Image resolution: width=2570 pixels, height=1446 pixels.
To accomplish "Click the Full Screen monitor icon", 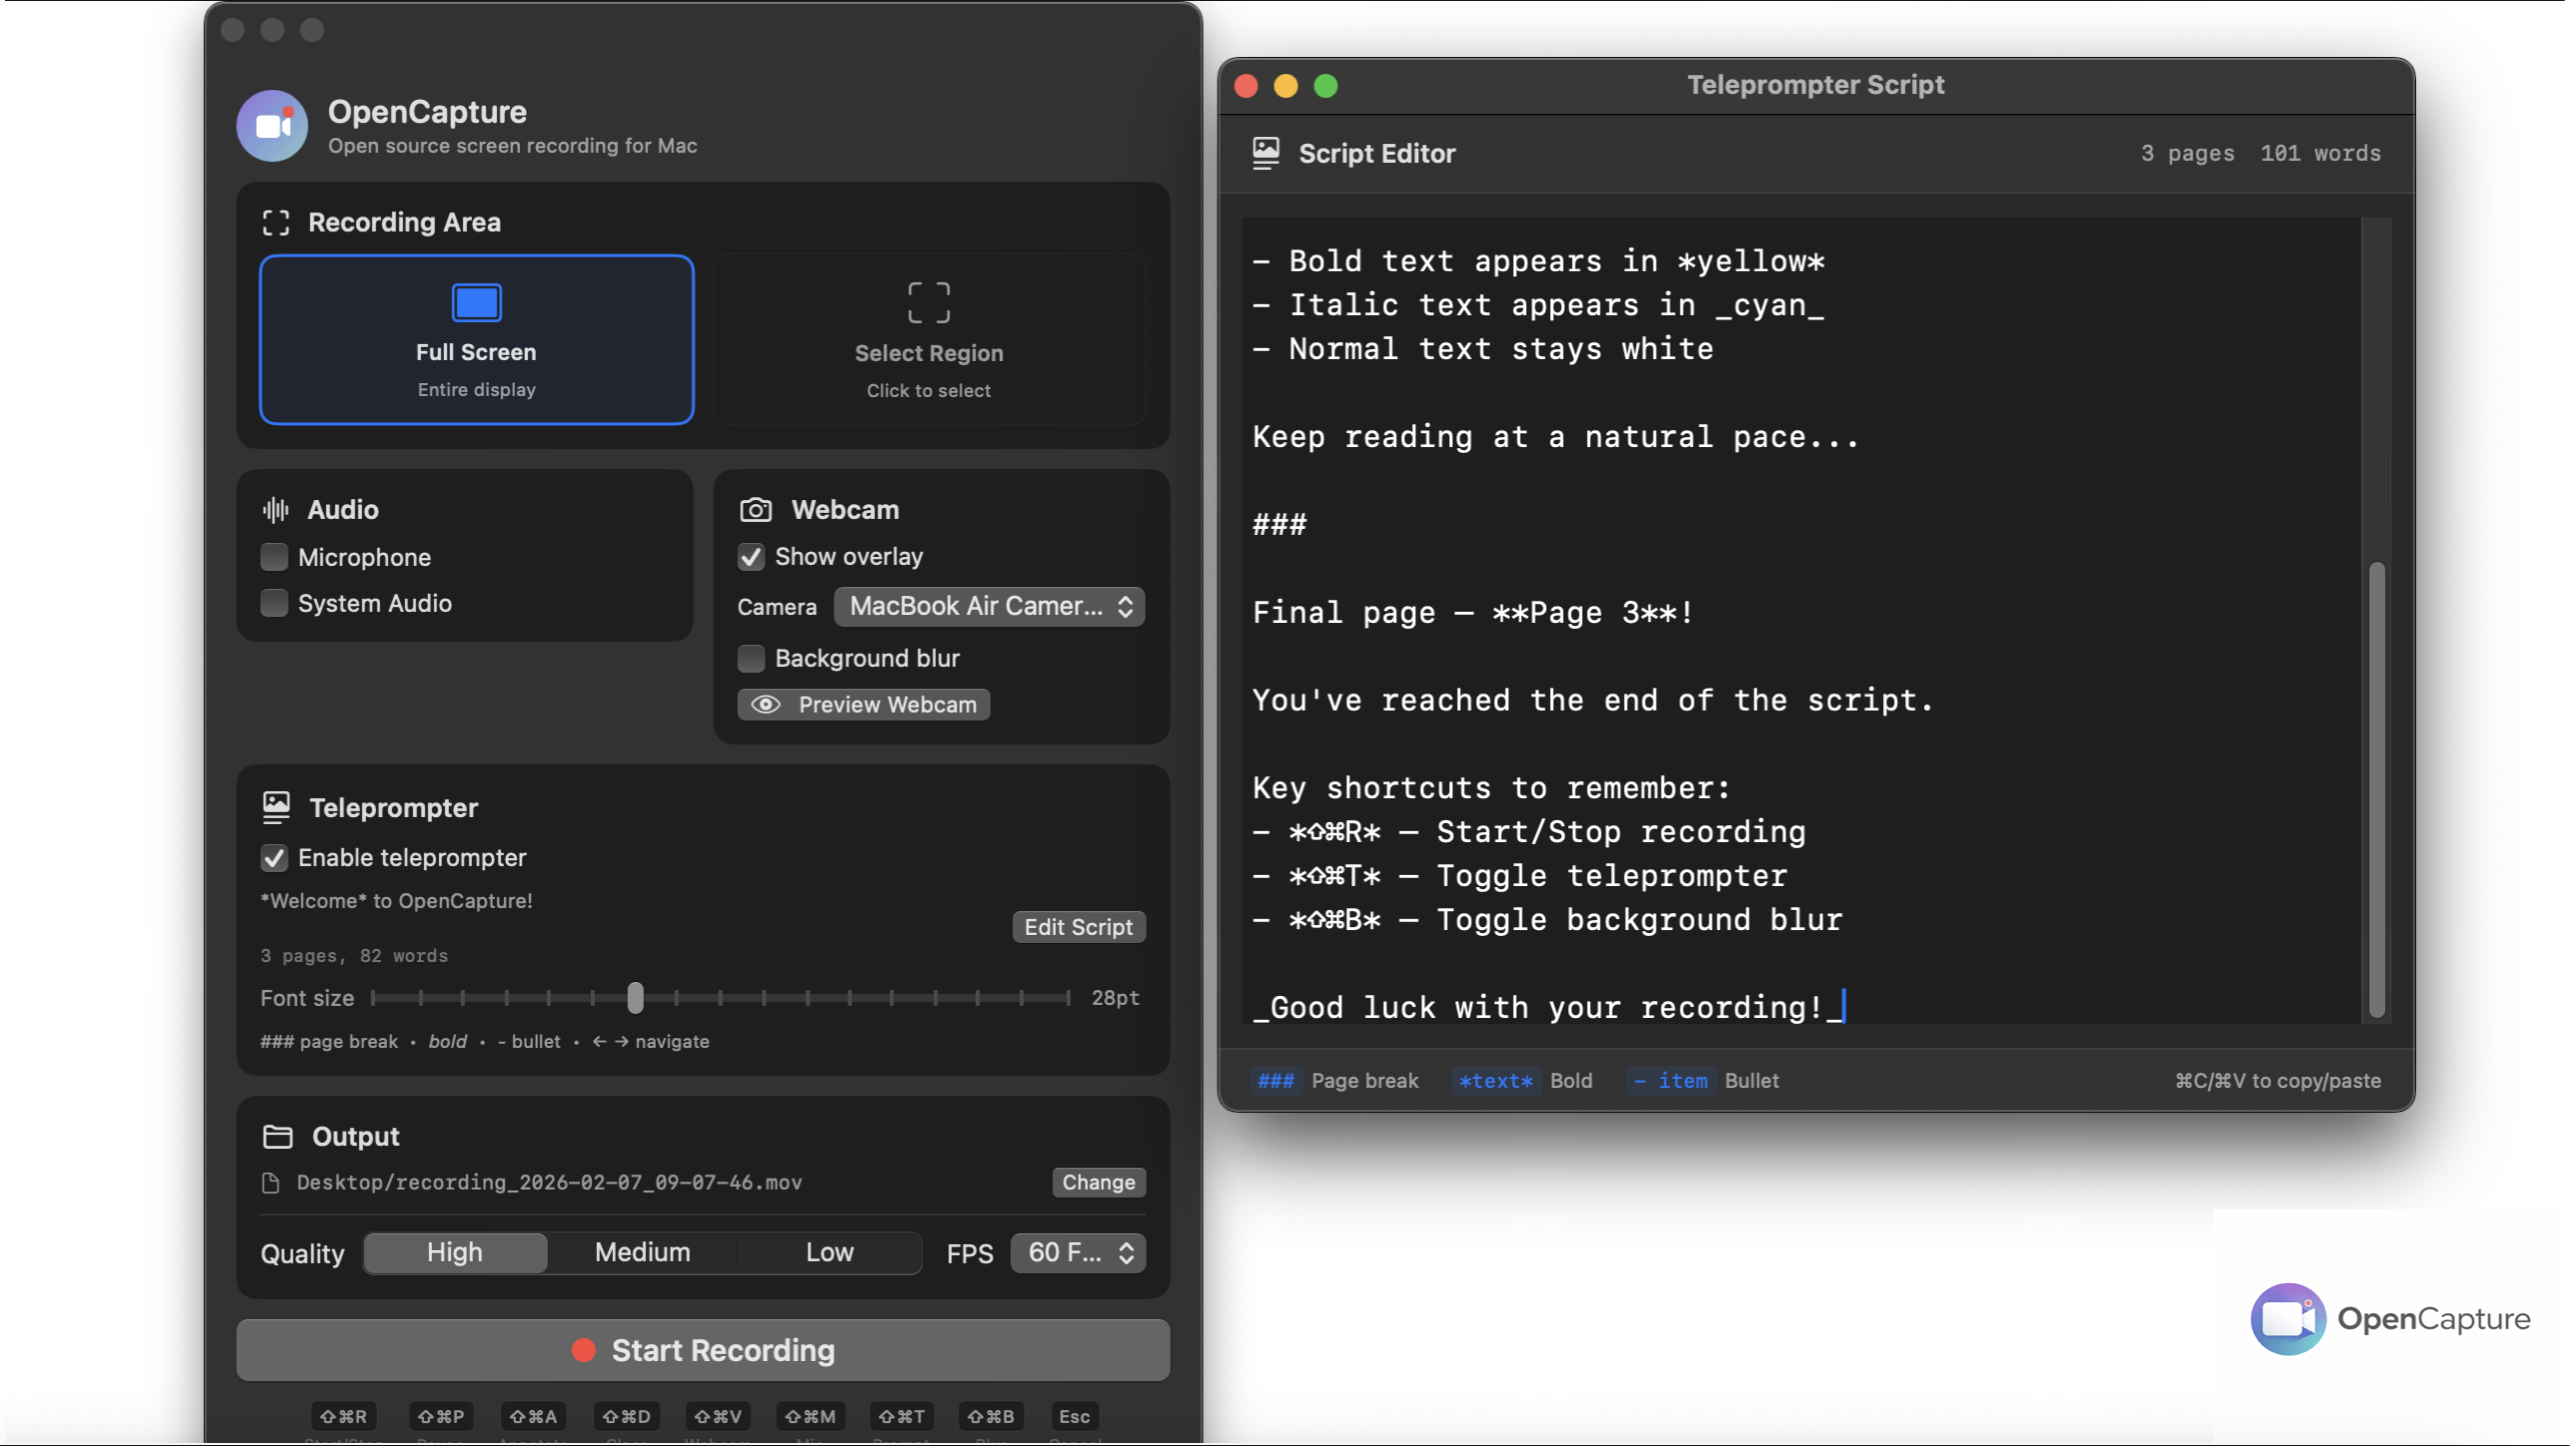I will (476, 302).
